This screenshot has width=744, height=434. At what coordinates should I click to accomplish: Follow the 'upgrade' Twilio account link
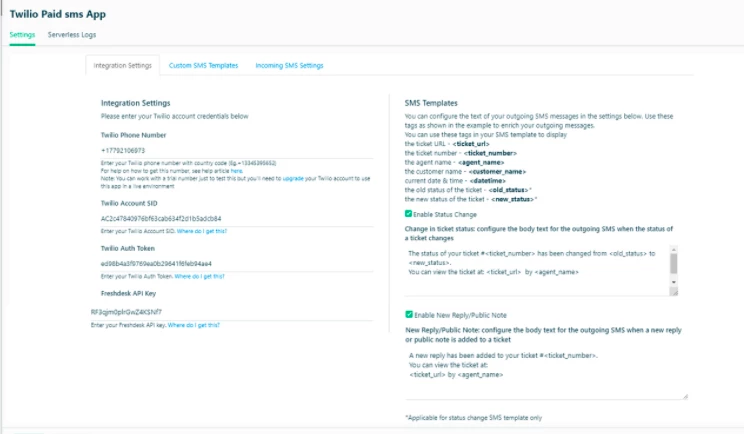293,178
